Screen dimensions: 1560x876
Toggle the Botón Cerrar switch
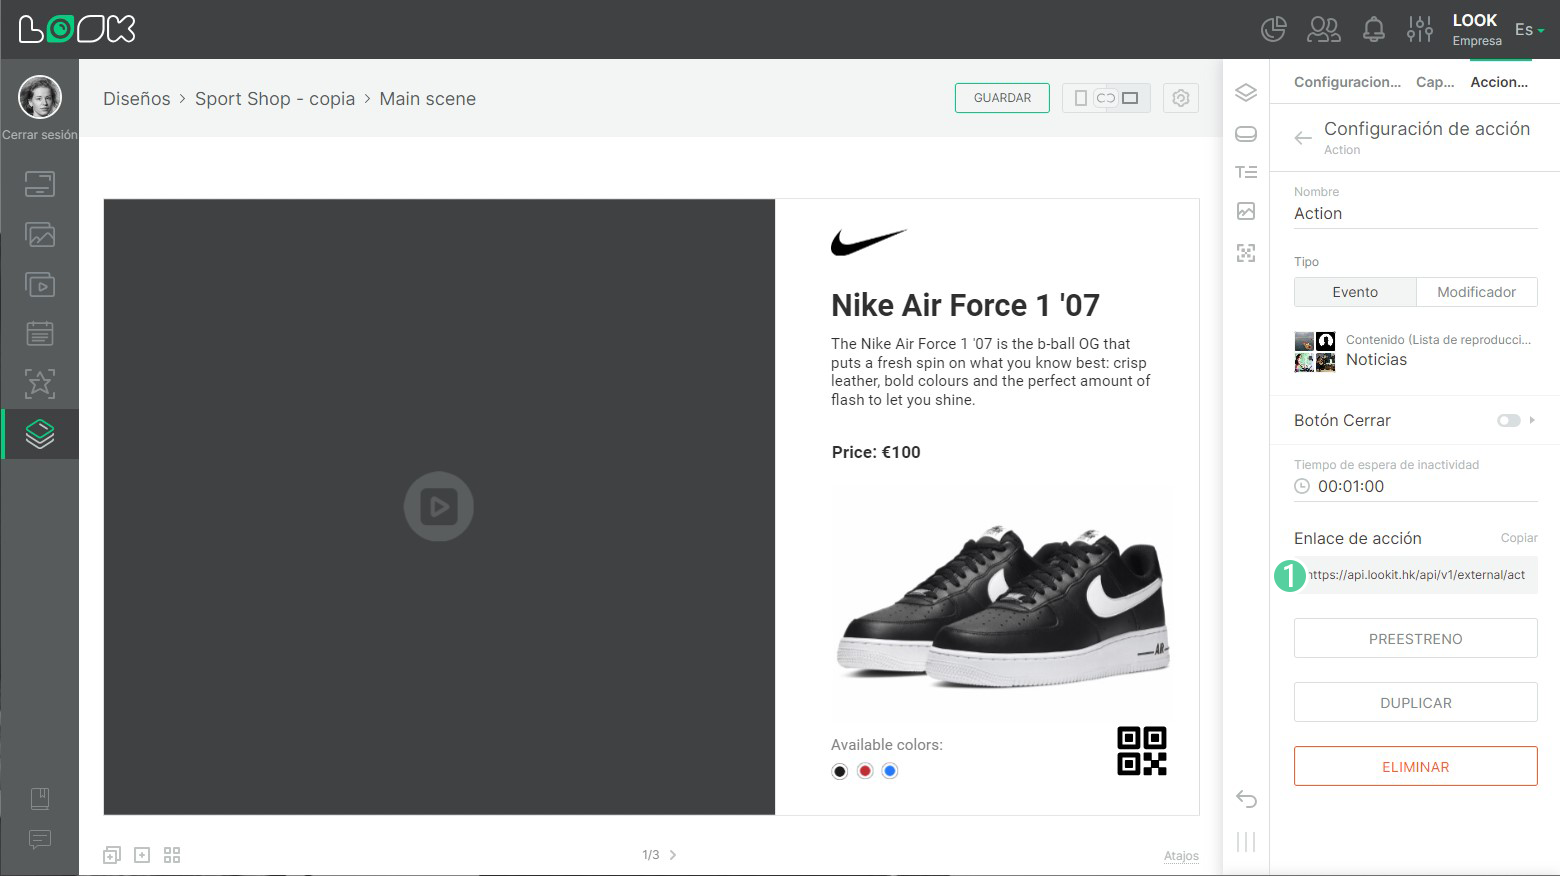1508,420
